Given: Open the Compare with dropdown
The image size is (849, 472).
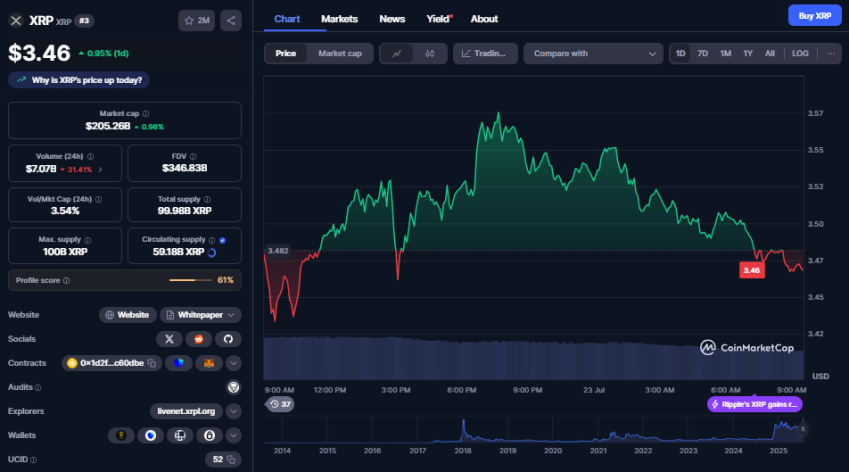Looking at the screenshot, I should tap(594, 53).
